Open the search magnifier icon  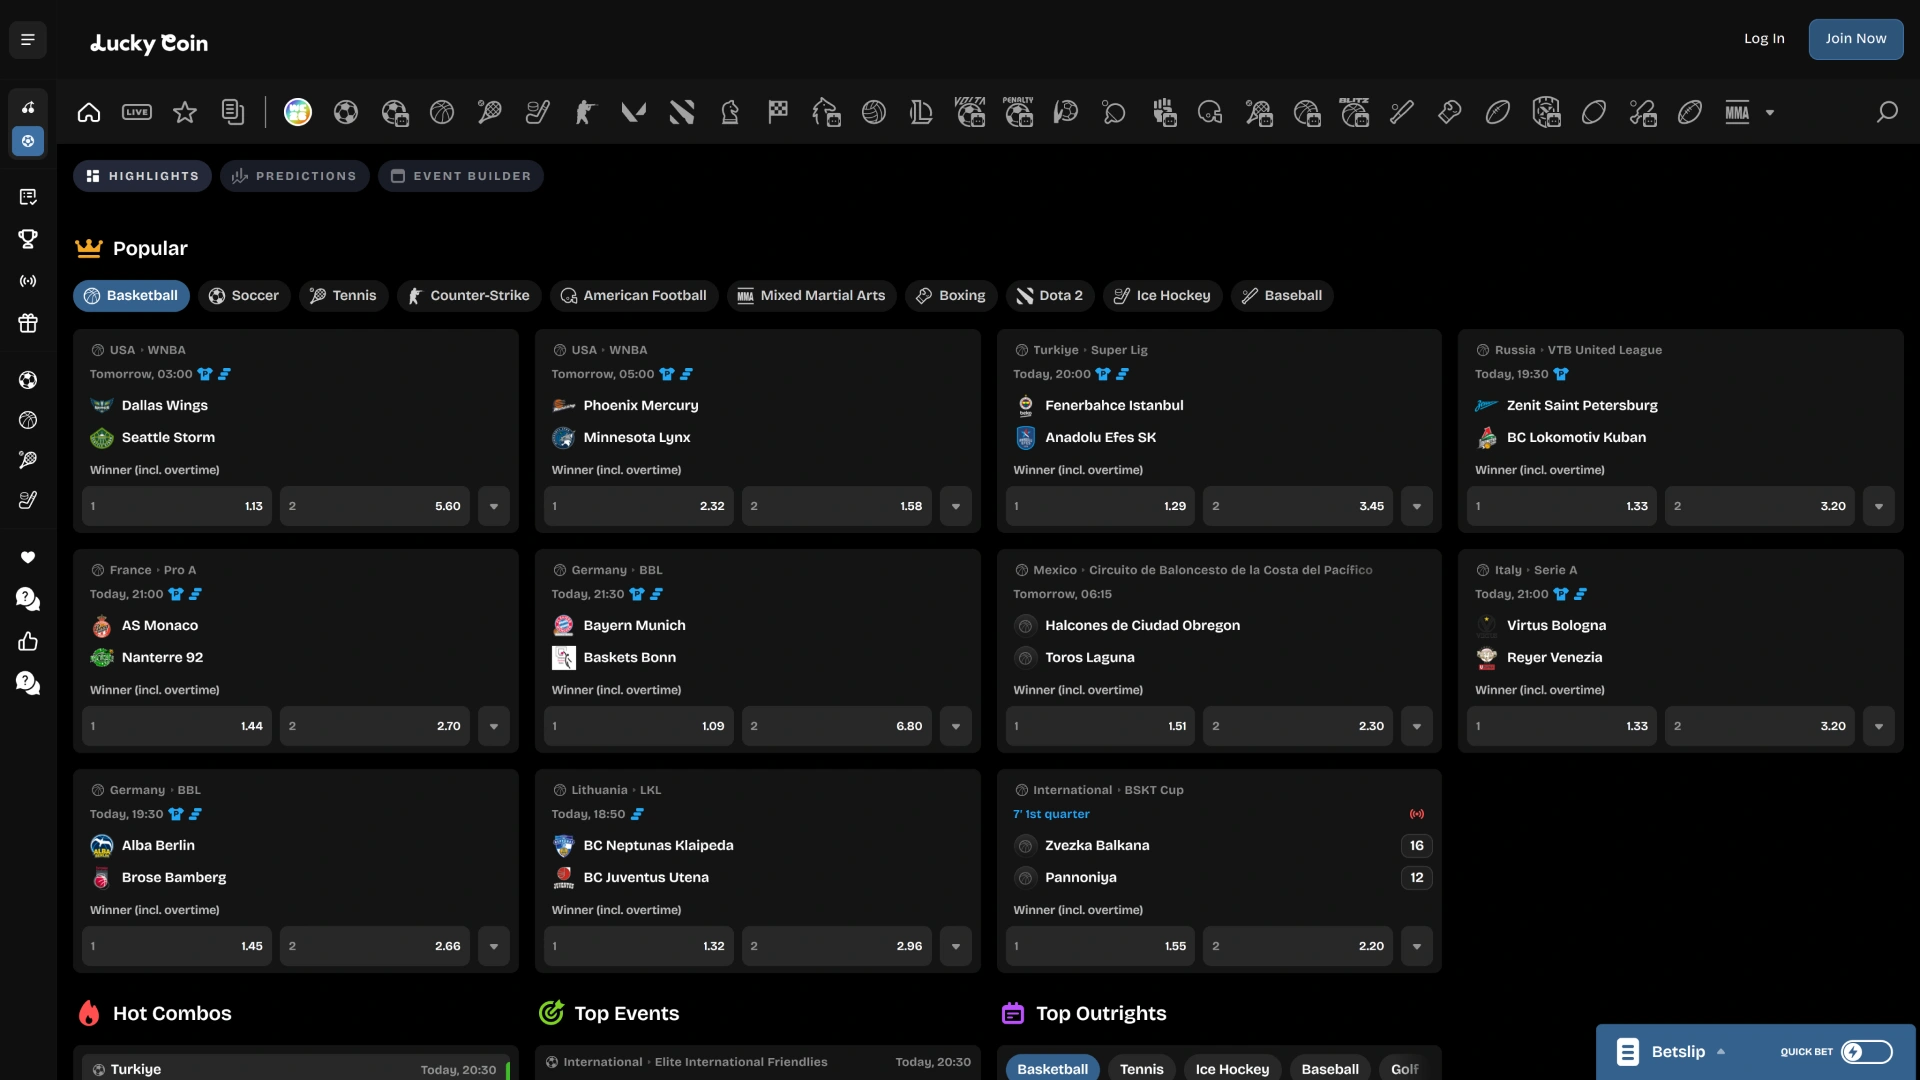[1887, 112]
